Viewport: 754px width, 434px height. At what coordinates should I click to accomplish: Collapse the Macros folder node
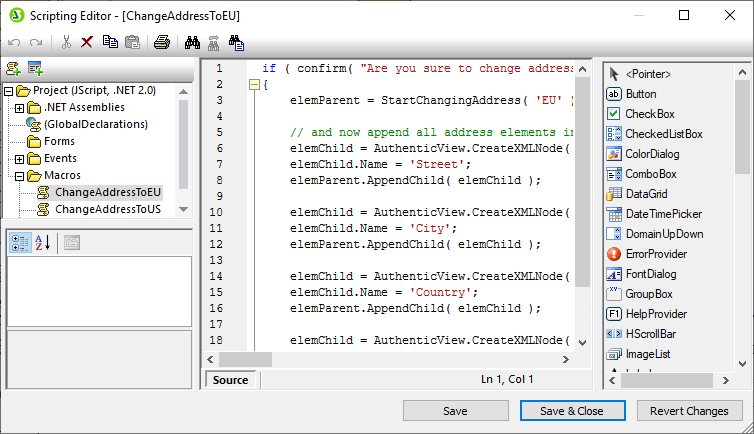tap(21, 175)
